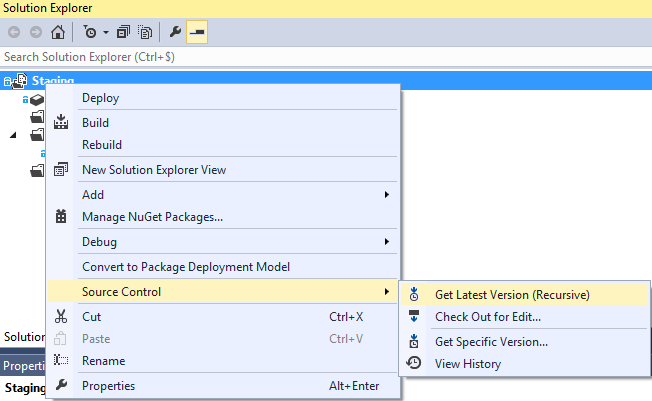Collapse the expanded folder tree node arrow
The height and width of the screenshot is (401, 652).
point(13,134)
